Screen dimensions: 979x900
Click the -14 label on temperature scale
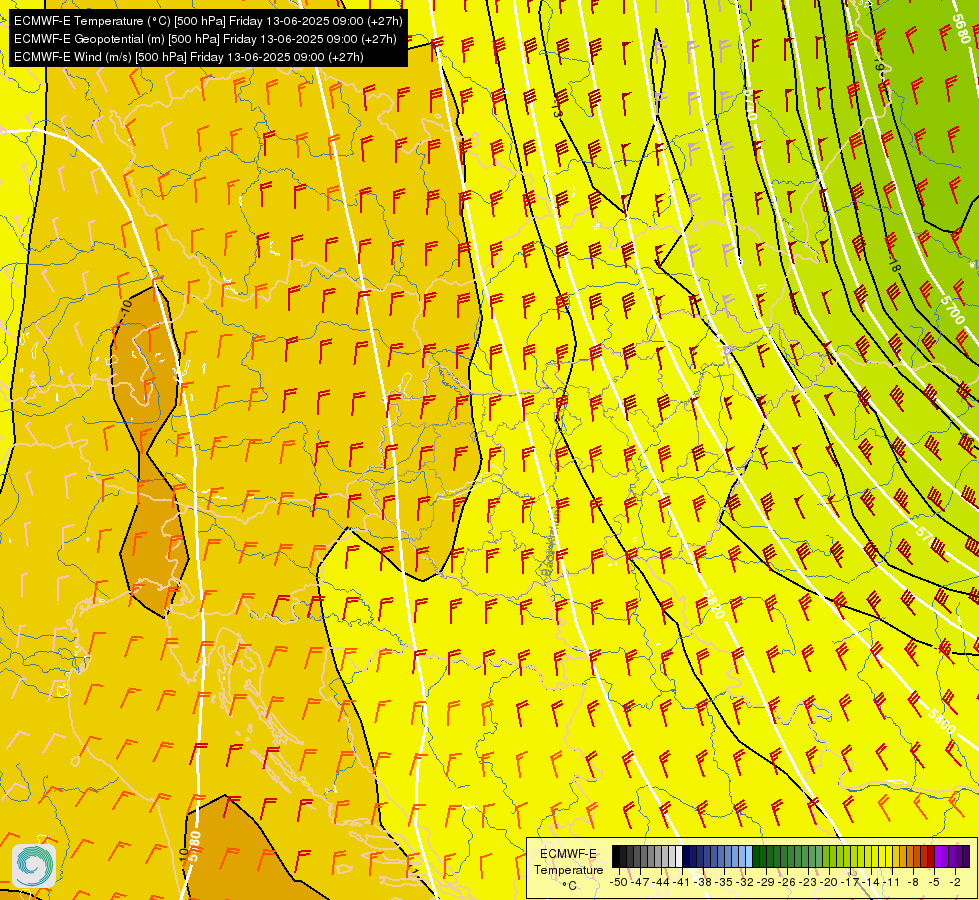(x=871, y=882)
